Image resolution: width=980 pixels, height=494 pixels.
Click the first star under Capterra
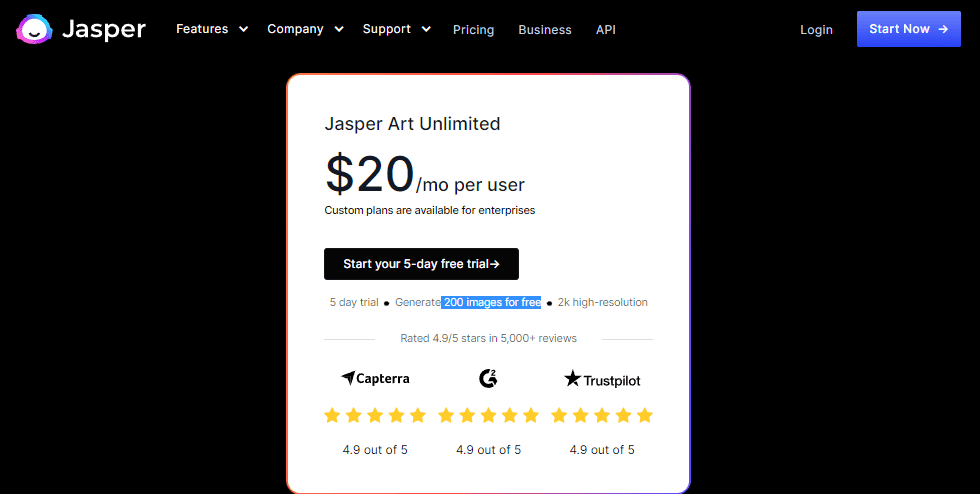(x=333, y=415)
